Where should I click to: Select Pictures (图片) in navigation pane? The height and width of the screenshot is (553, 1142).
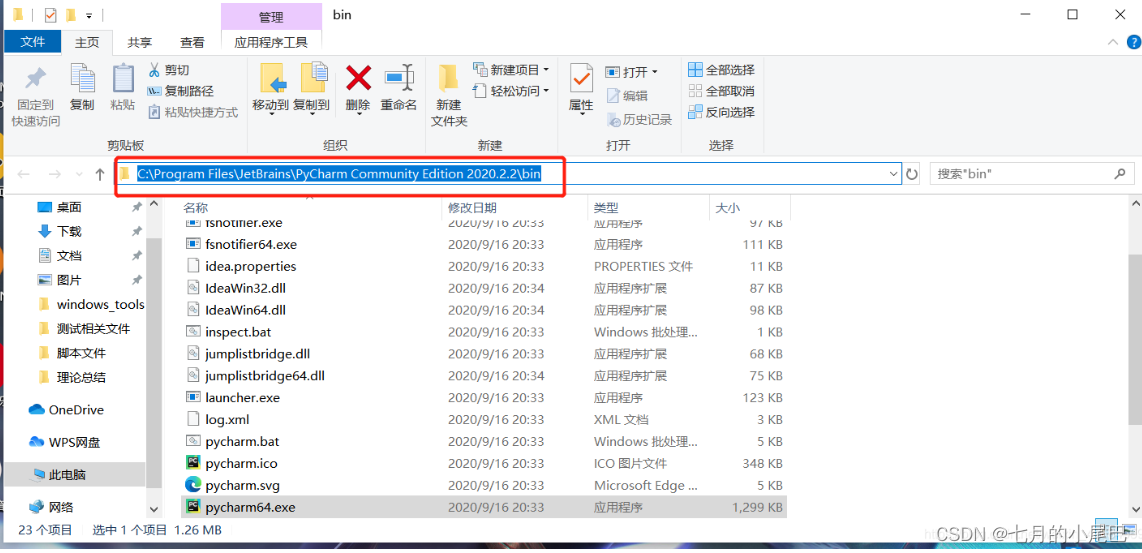(69, 280)
